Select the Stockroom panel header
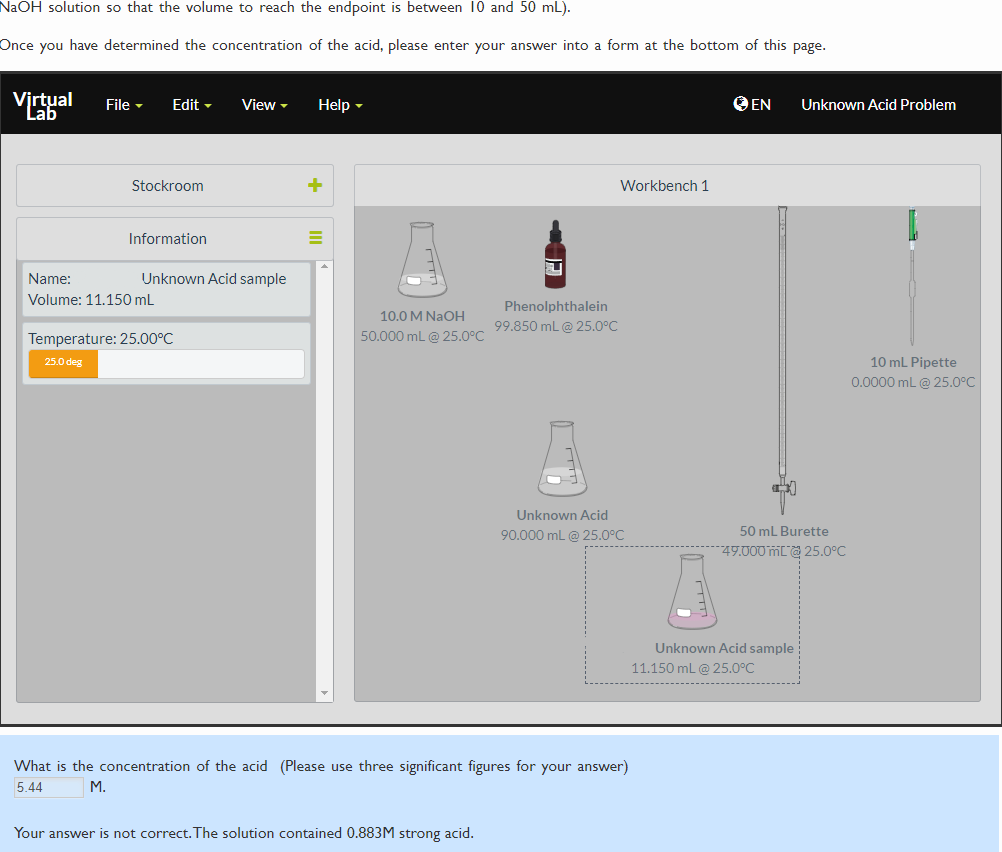The height and width of the screenshot is (852, 1002). click(x=174, y=185)
